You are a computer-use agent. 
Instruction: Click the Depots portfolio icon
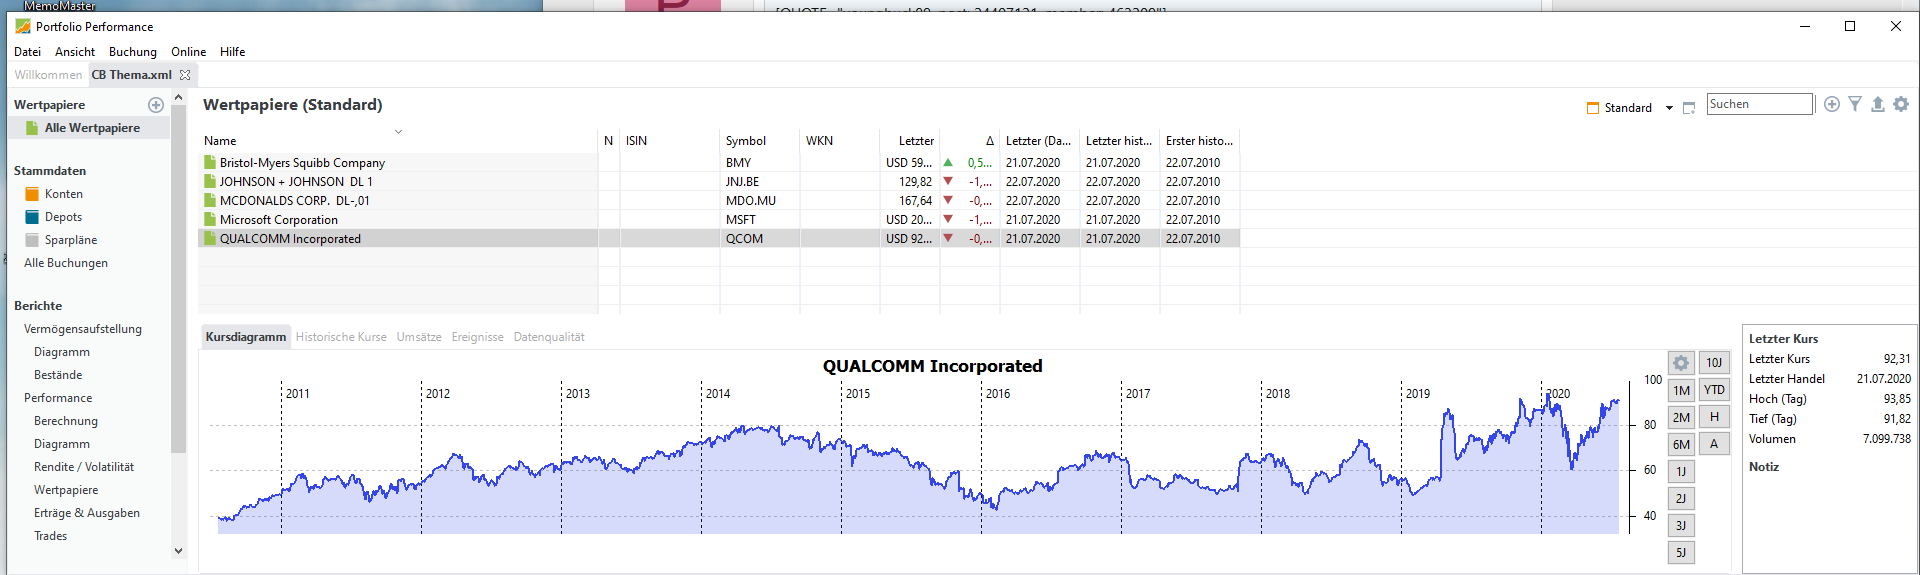32,217
